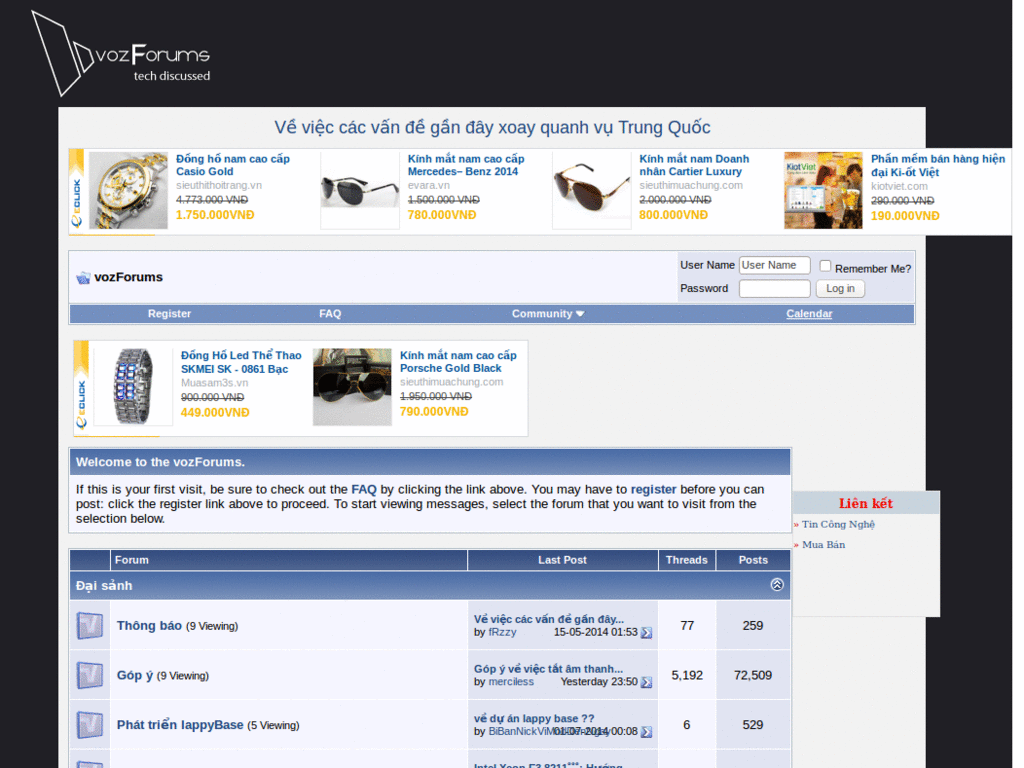
Task: Open the Mua Bán link
Action: [x=824, y=544]
